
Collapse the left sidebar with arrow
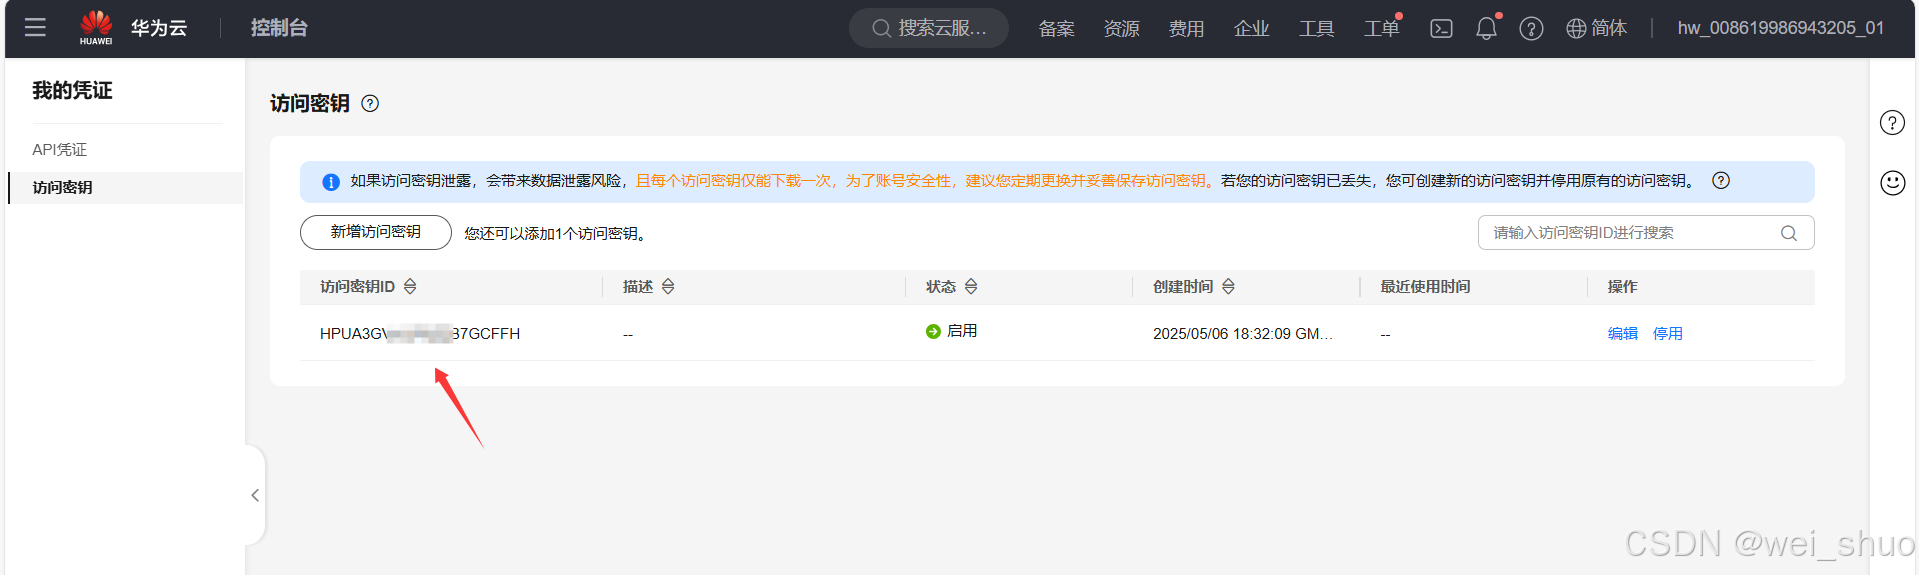[x=255, y=495]
